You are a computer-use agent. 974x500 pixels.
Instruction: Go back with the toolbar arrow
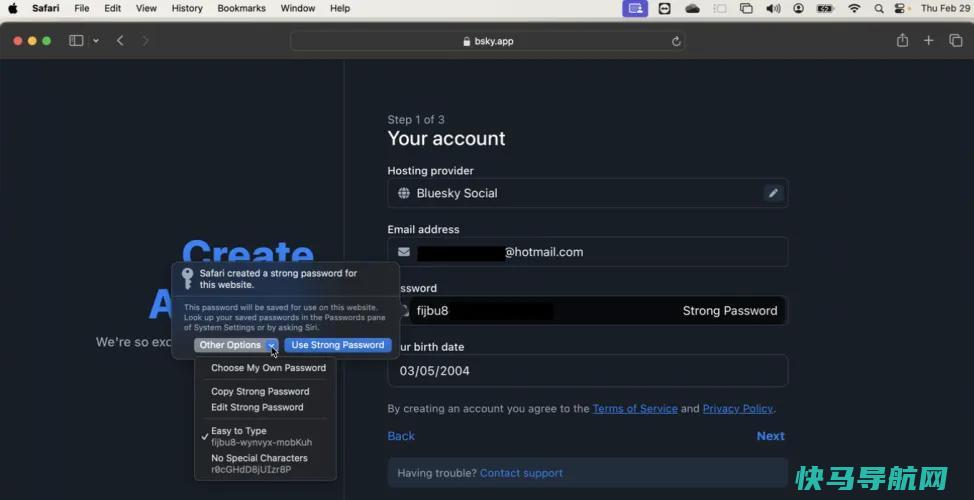(x=121, y=40)
